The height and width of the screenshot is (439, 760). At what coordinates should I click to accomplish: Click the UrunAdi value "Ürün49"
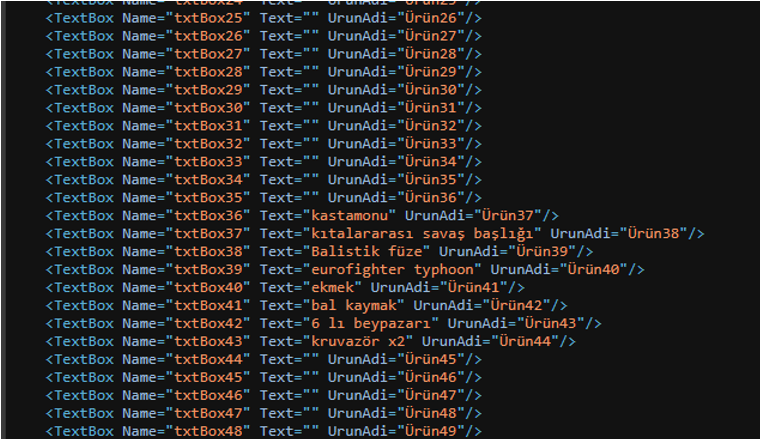431,431
